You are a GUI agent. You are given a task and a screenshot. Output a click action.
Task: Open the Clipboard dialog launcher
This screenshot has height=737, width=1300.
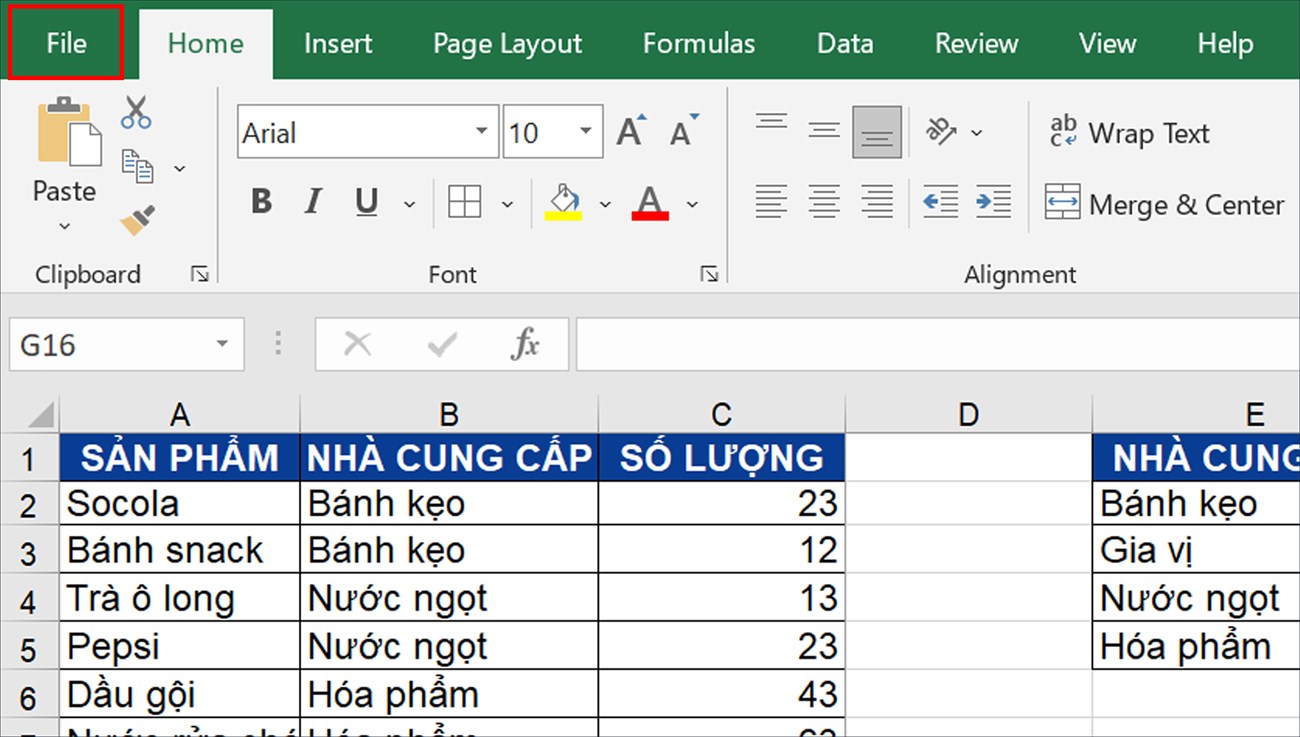point(200,274)
